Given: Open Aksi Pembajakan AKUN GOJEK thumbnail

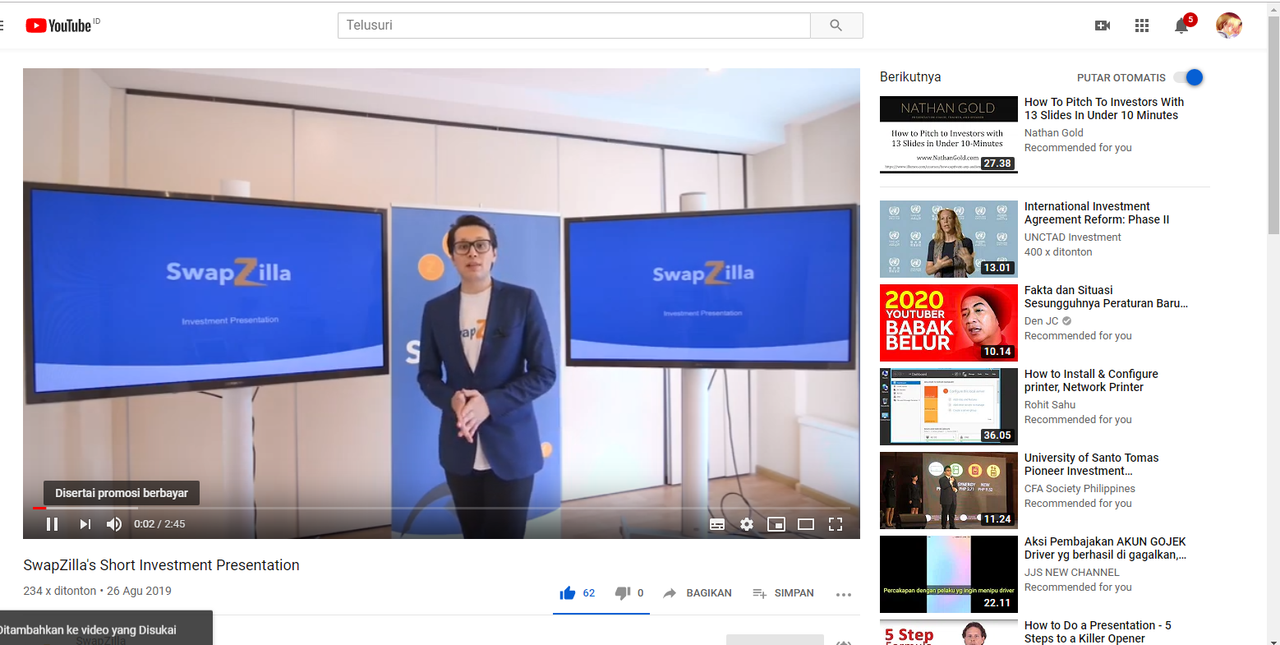Looking at the screenshot, I should pyautogui.click(x=949, y=575).
